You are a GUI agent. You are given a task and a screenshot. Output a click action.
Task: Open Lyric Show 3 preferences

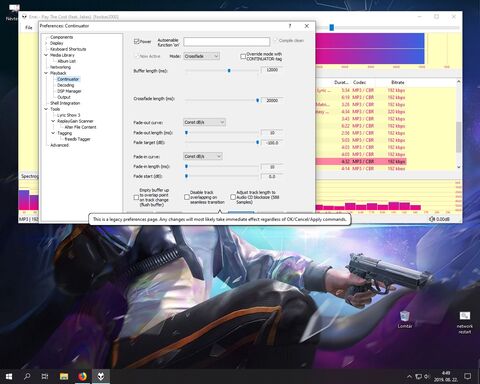(69, 115)
